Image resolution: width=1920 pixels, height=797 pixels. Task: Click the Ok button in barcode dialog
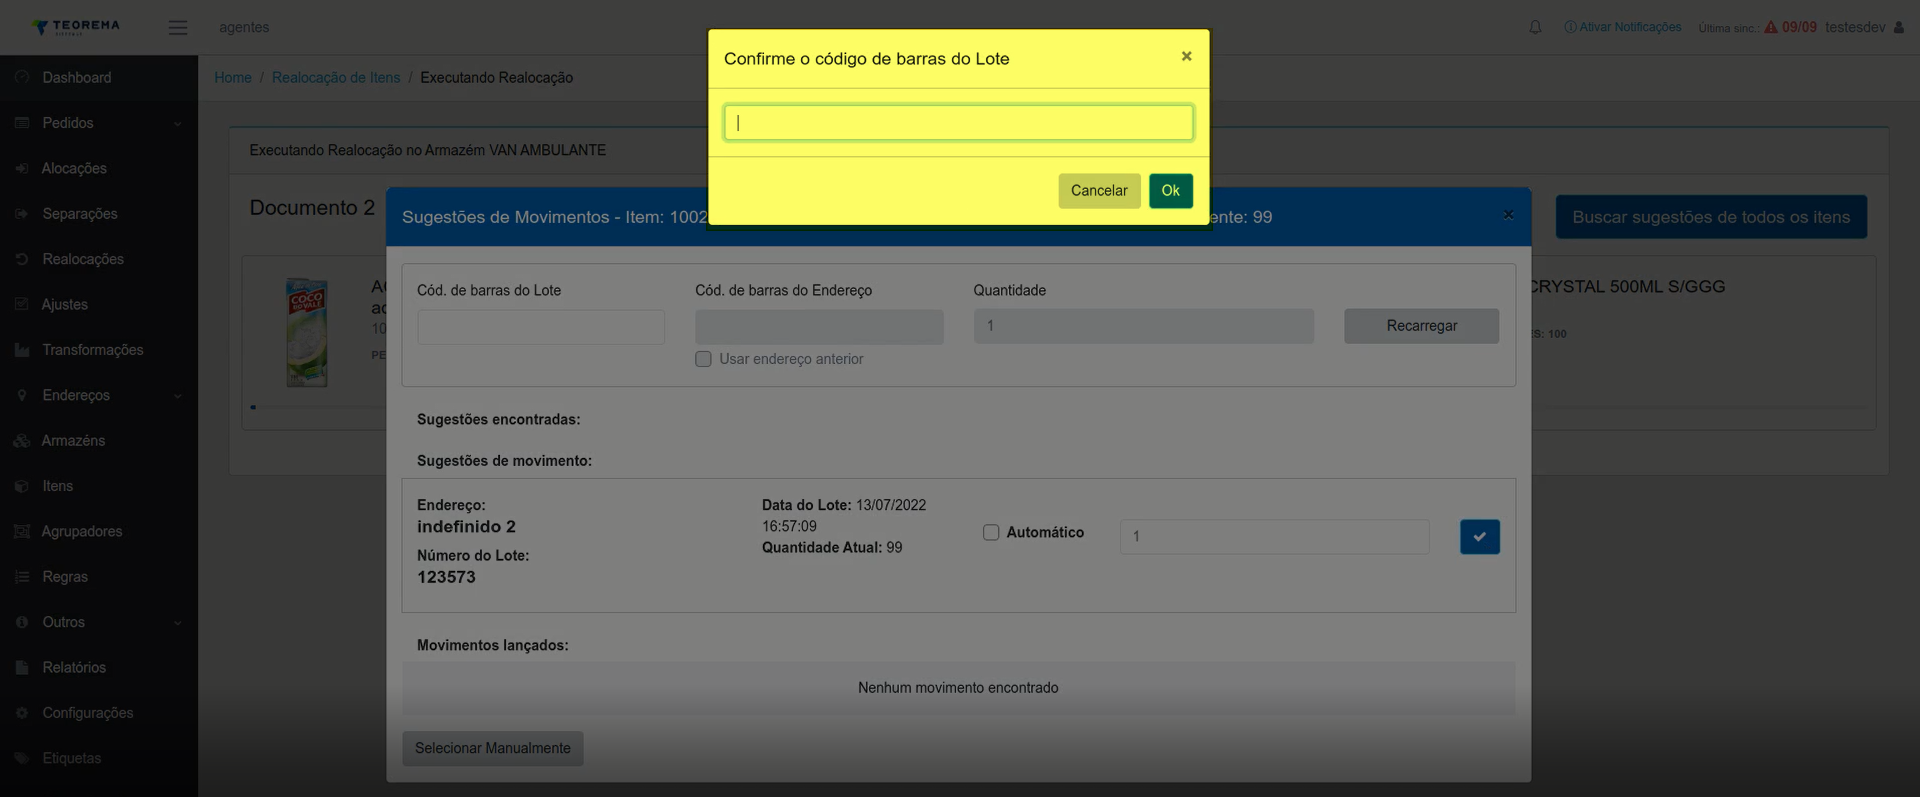(x=1170, y=191)
